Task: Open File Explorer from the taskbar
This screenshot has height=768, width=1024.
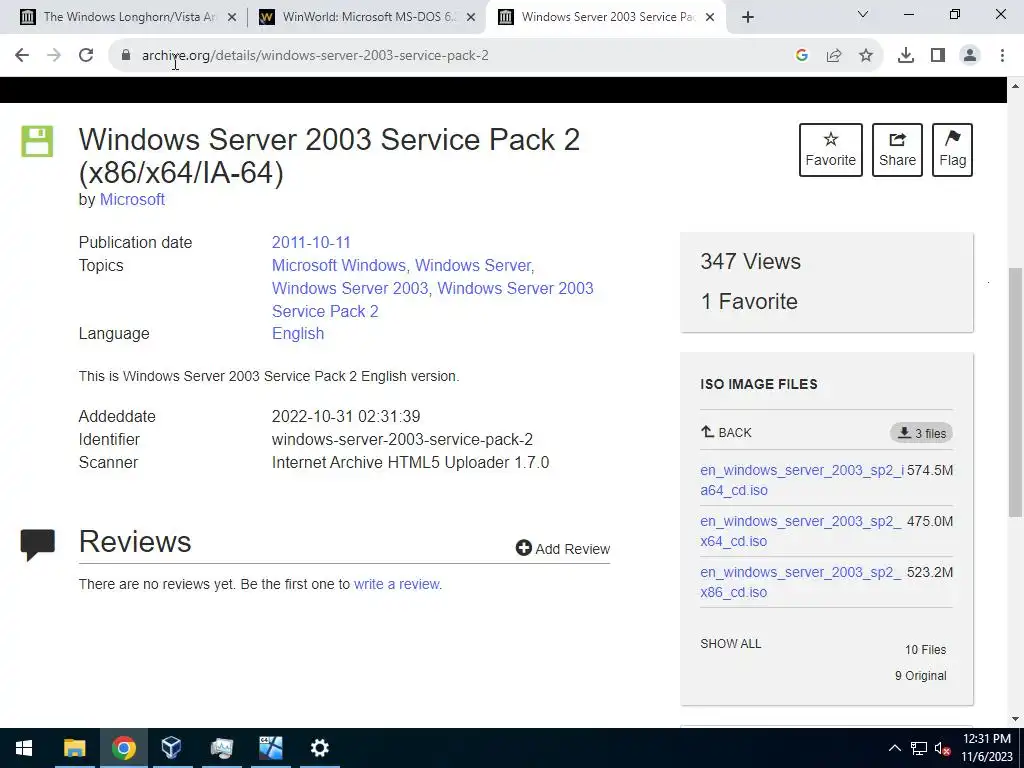Action: (74, 748)
